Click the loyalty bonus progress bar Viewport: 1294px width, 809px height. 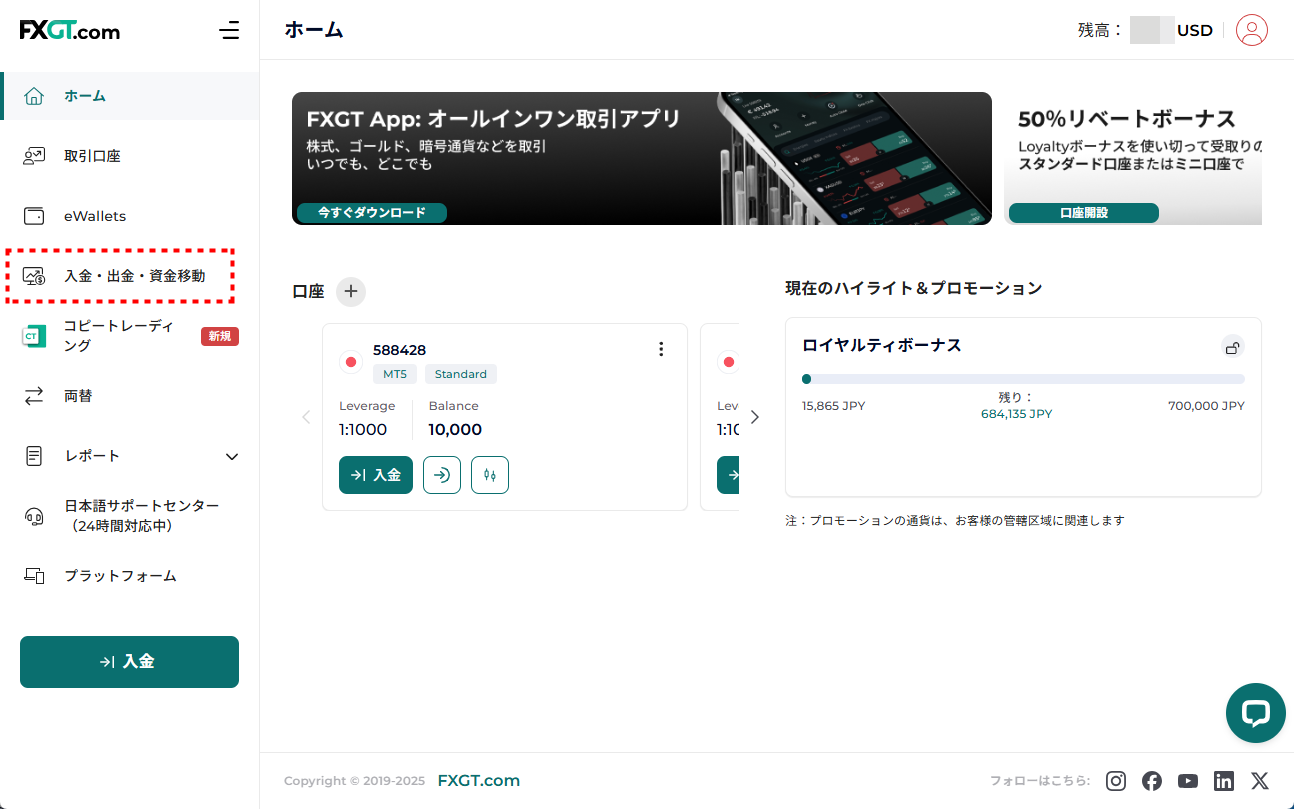click(x=1024, y=379)
